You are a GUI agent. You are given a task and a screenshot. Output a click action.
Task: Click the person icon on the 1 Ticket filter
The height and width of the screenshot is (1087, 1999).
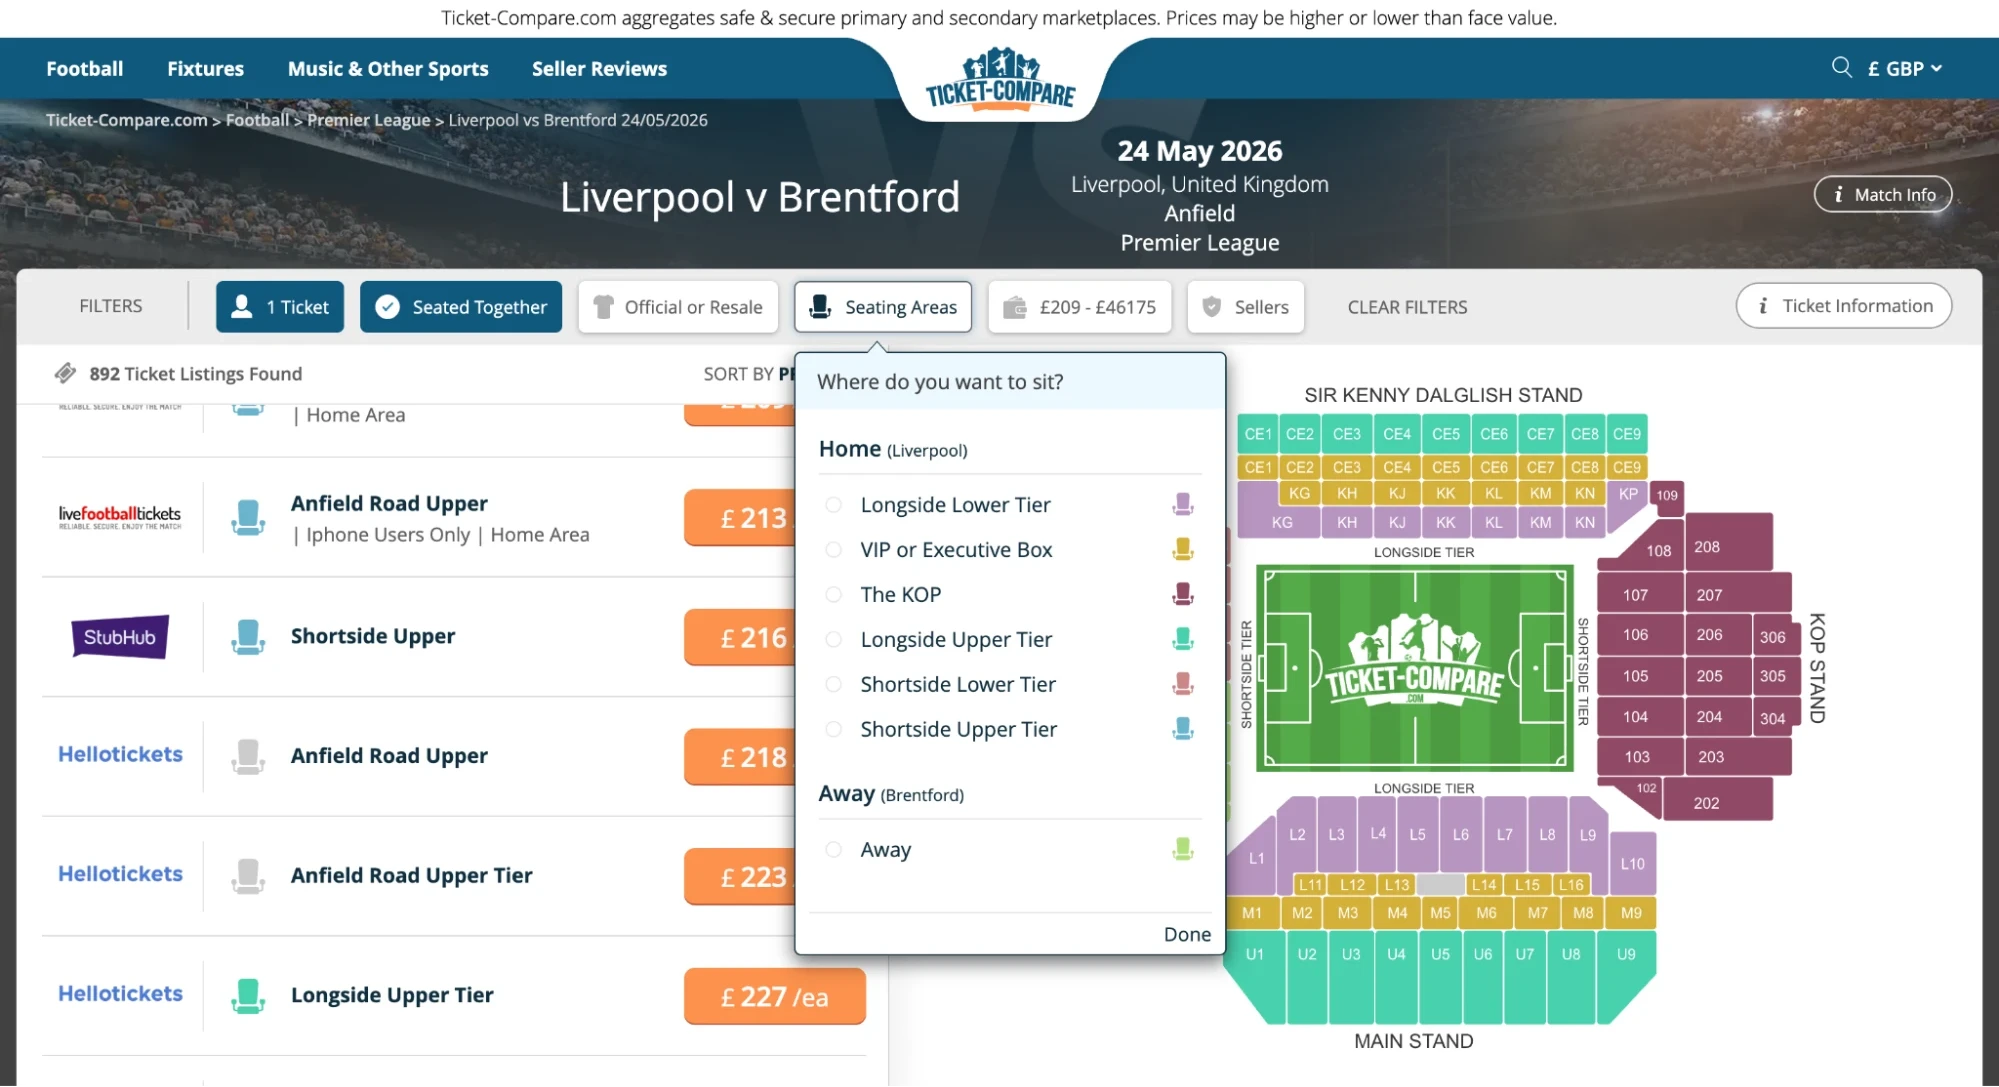(243, 306)
